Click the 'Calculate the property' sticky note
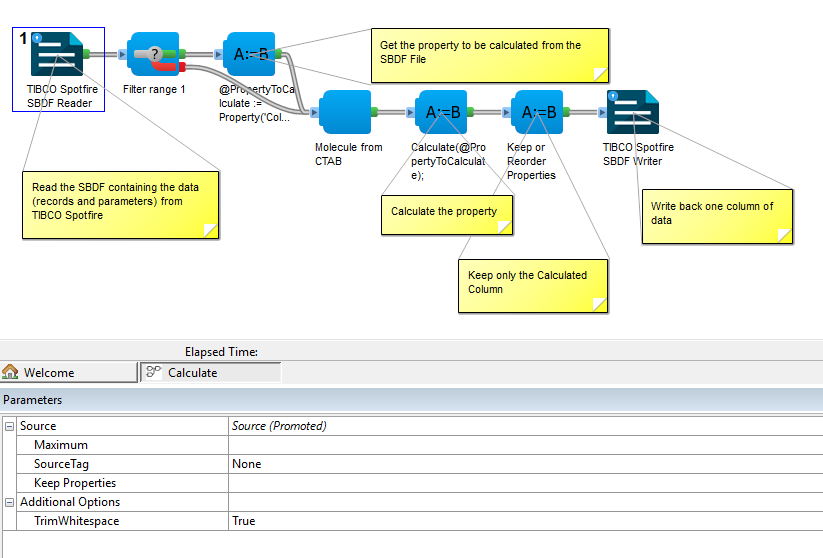 tap(447, 215)
